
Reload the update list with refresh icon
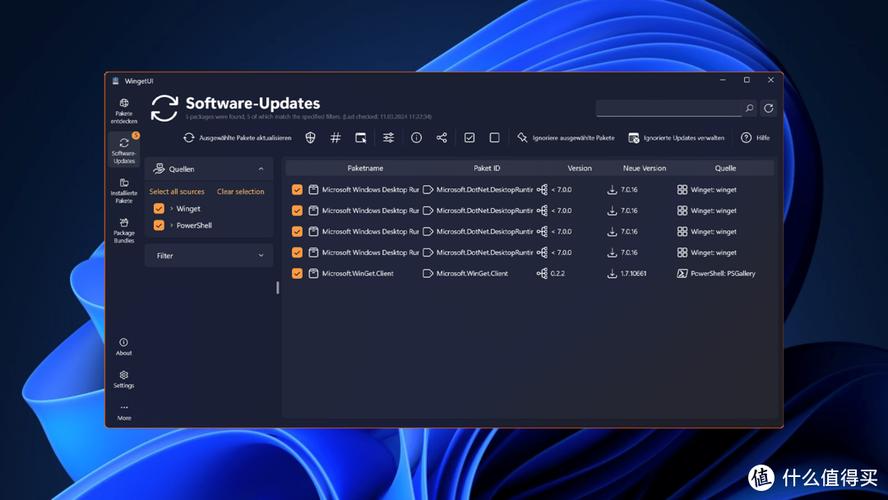(769, 108)
